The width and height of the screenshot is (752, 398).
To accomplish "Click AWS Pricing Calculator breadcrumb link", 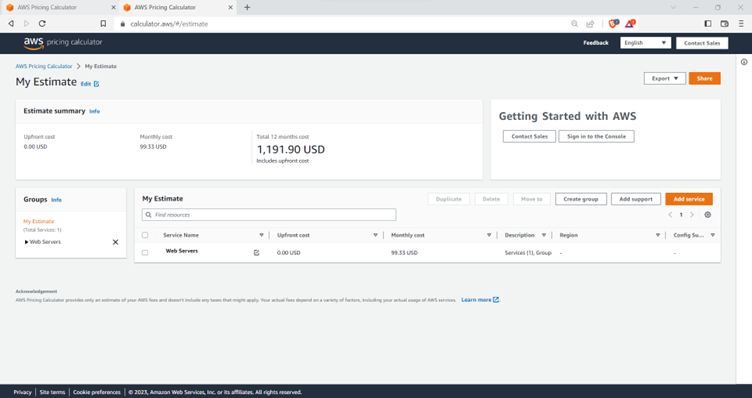I will [x=44, y=66].
